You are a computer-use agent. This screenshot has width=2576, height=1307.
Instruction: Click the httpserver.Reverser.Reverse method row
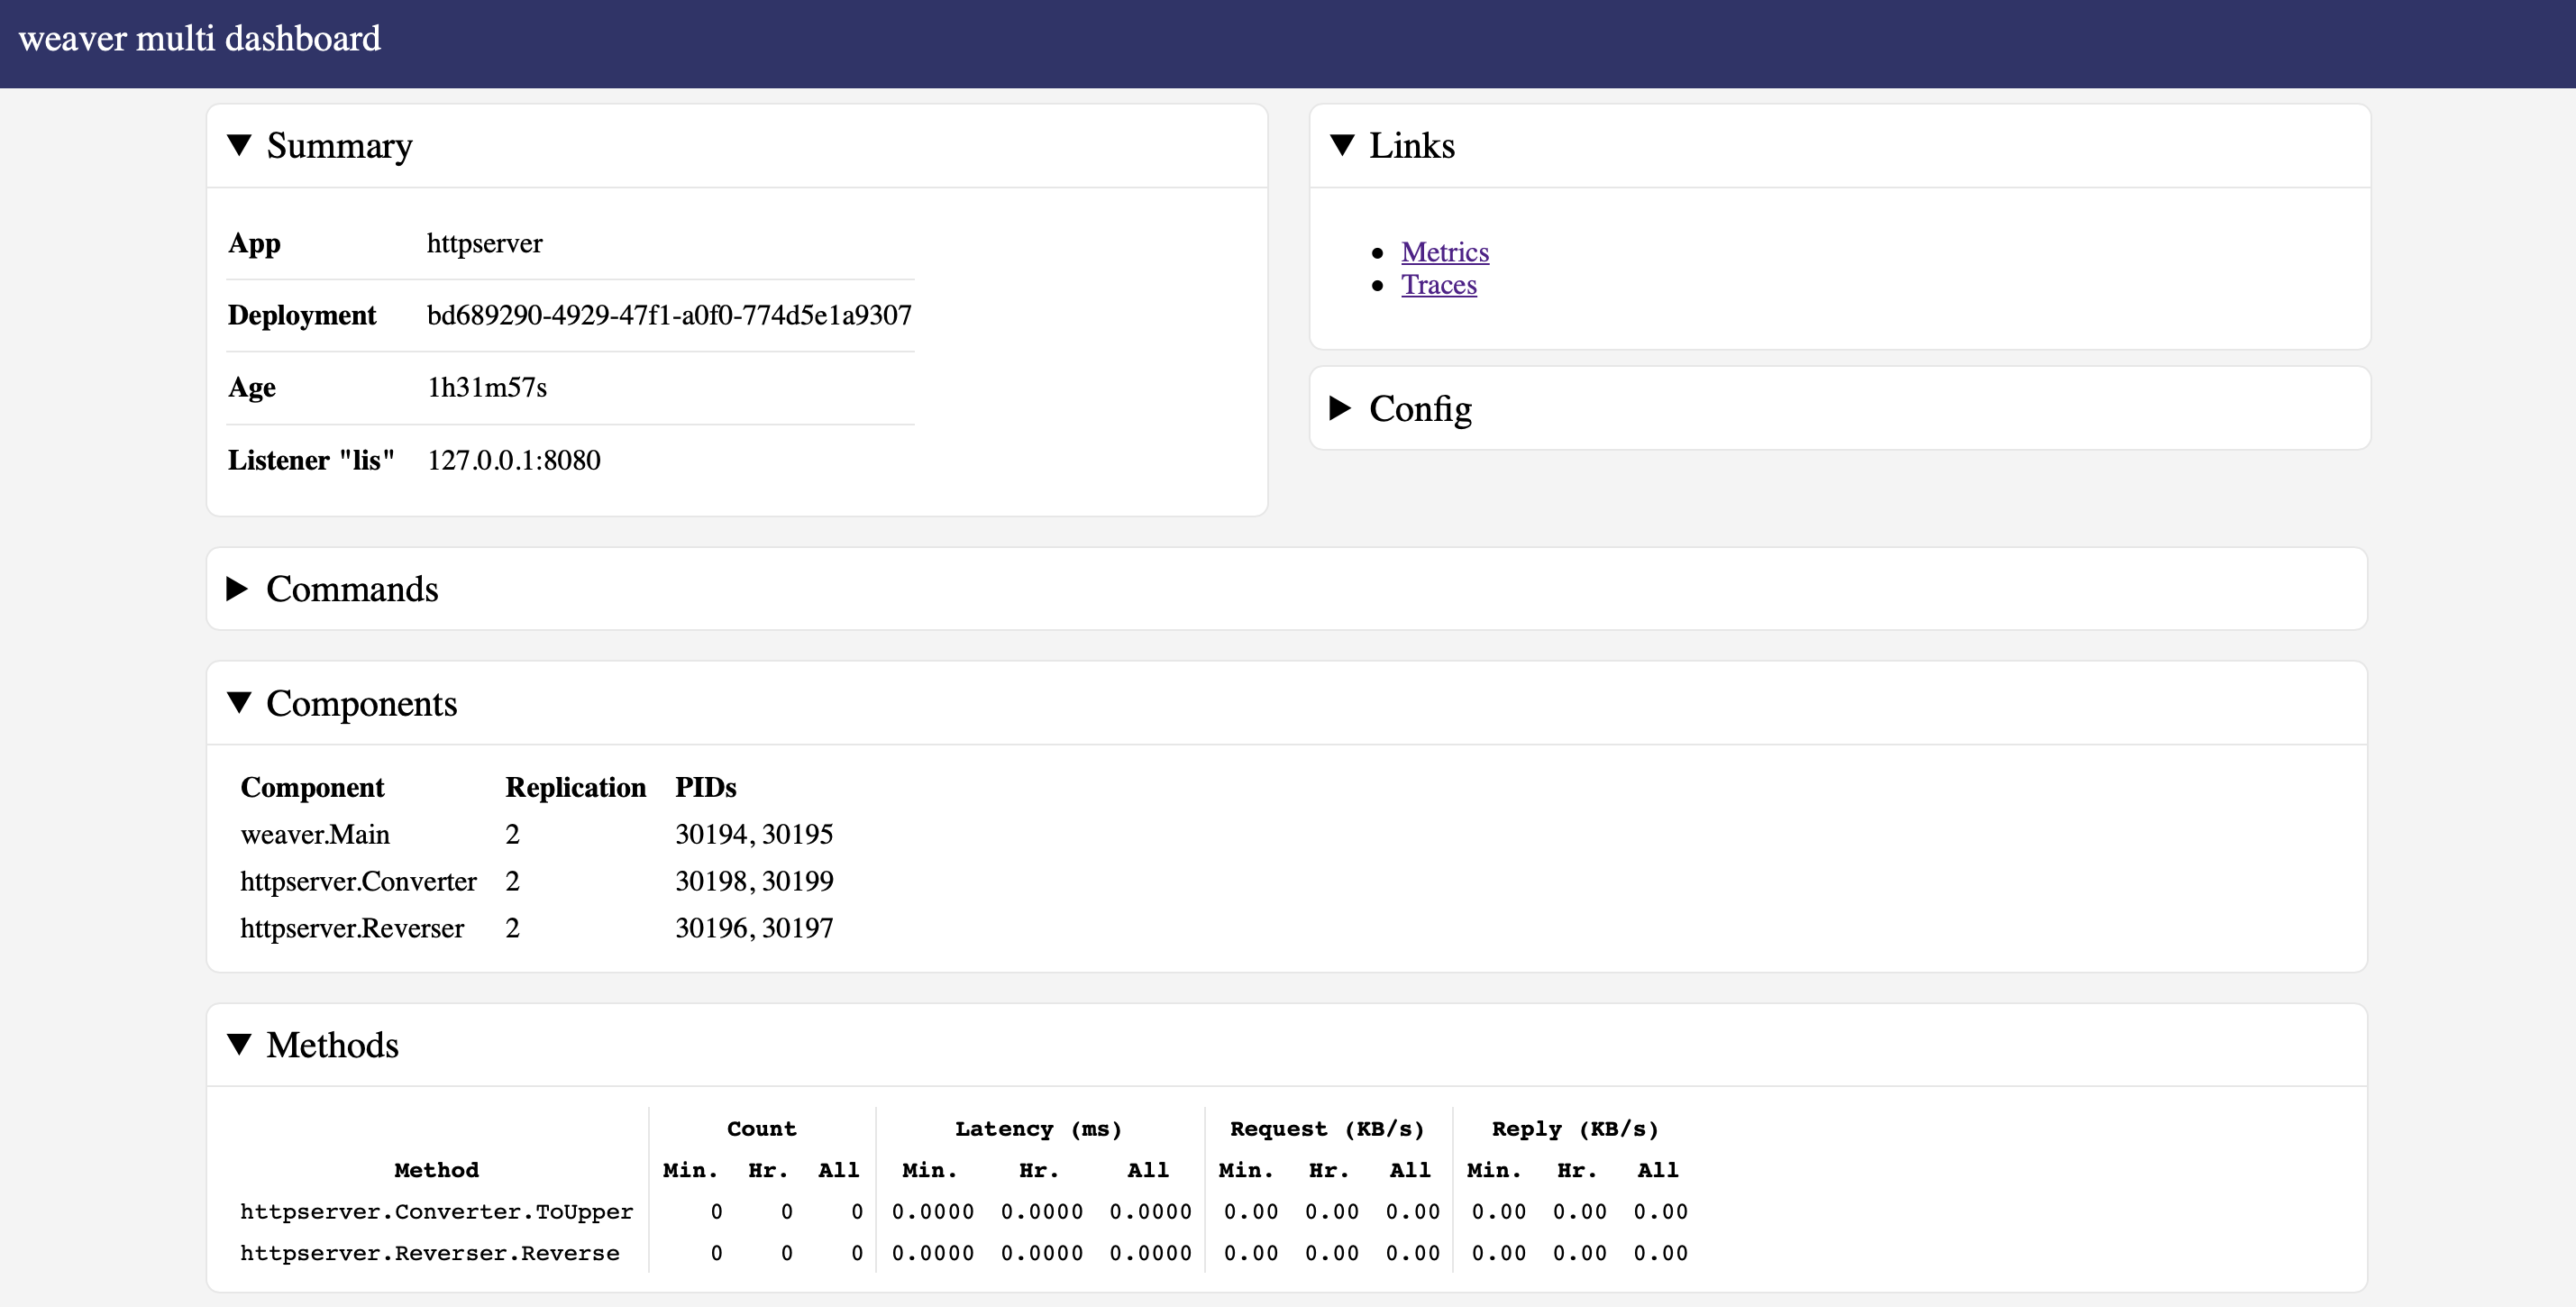pyautogui.click(x=964, y=1253)
